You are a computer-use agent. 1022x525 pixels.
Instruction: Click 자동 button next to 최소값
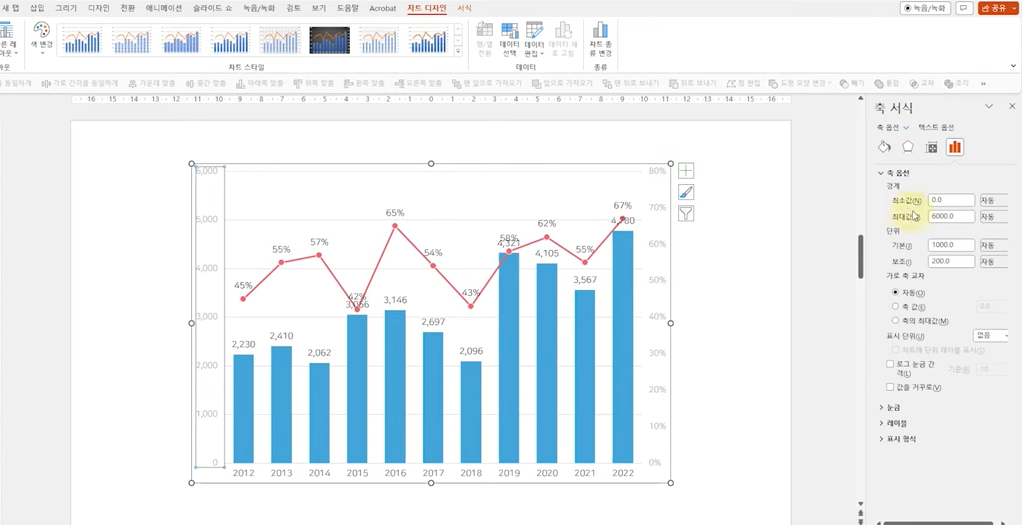point(994,200)
